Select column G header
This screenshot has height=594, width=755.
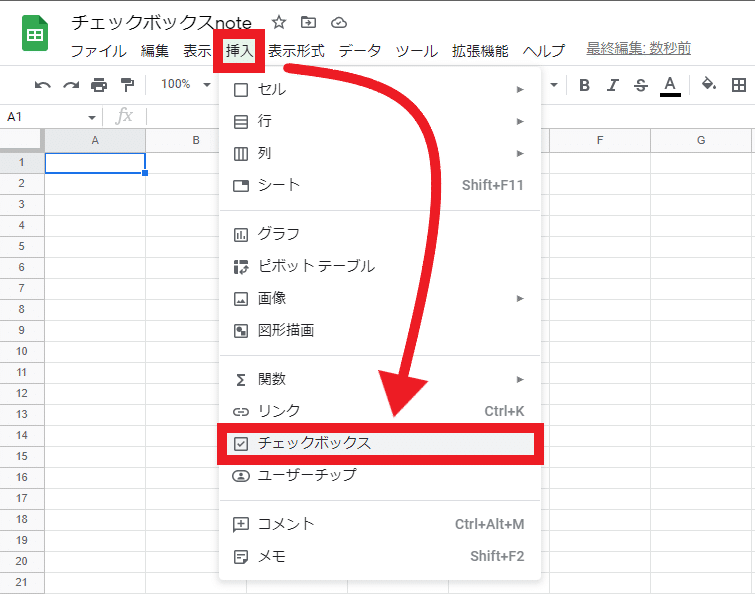[701, 141]
